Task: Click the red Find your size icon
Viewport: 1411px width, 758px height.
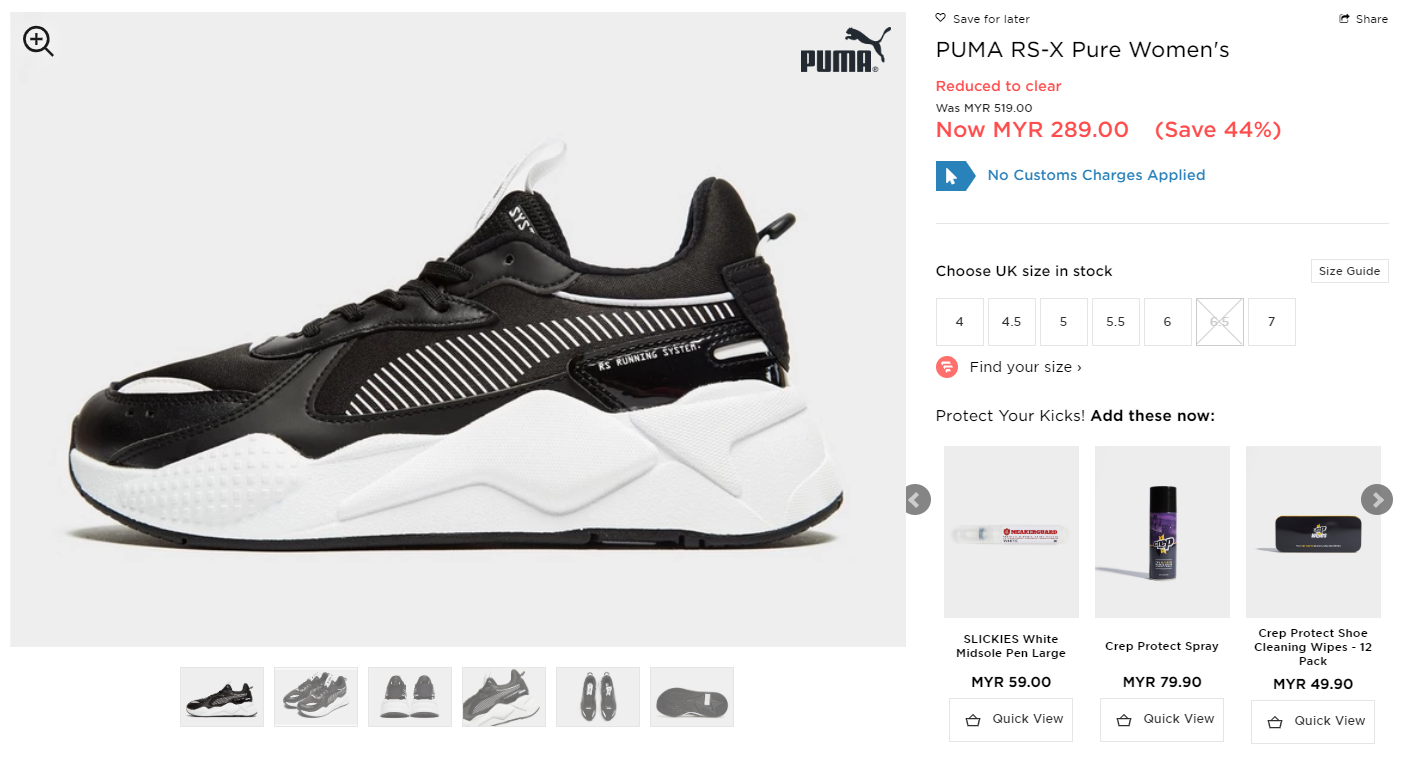Action: click(x=947, y=367)
